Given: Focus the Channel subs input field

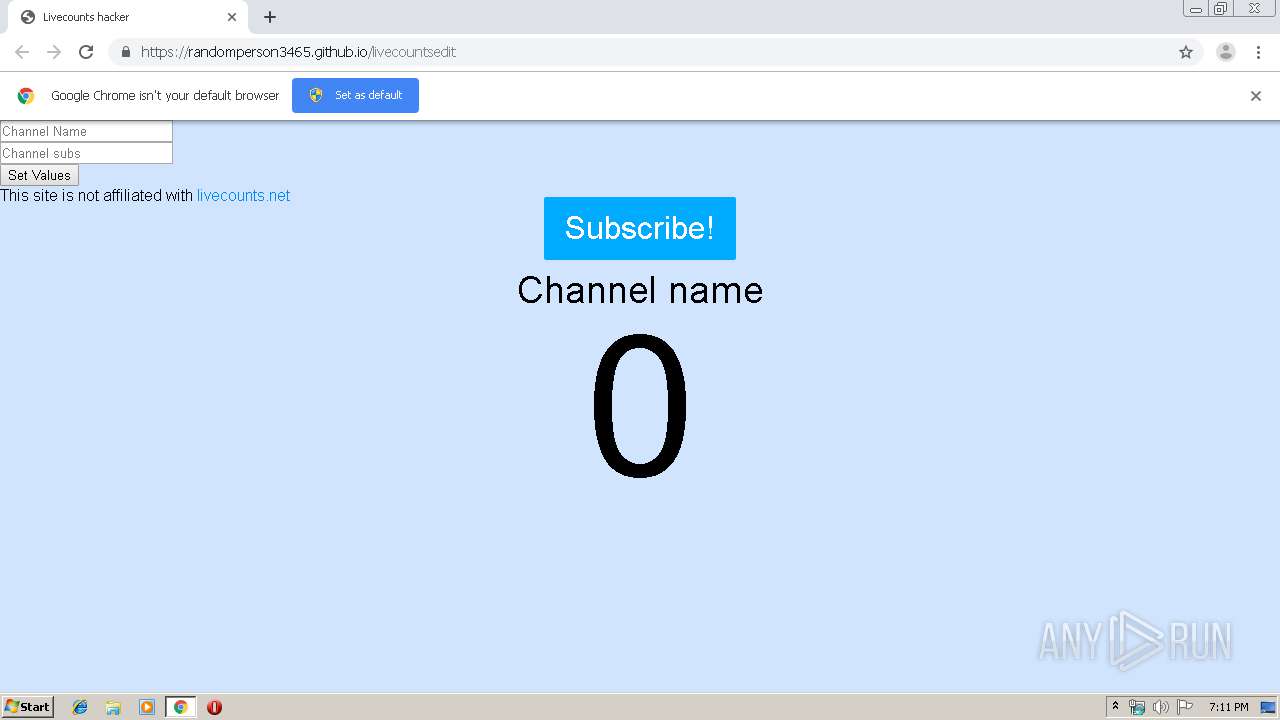Looking at the screenshot, I should point(86,153).
